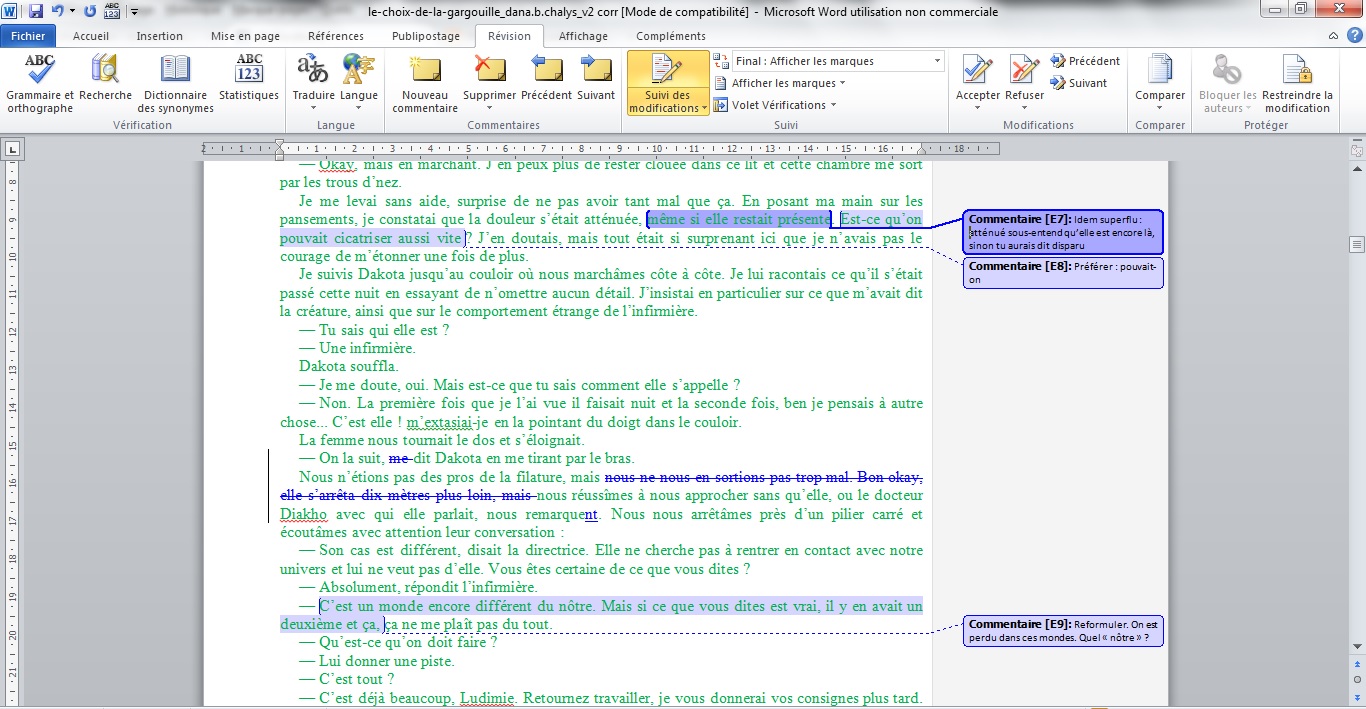The image size is (1366, 709).
Task: Switch to the Références tab
Action: pyautogui.click(x=336, y=36)
